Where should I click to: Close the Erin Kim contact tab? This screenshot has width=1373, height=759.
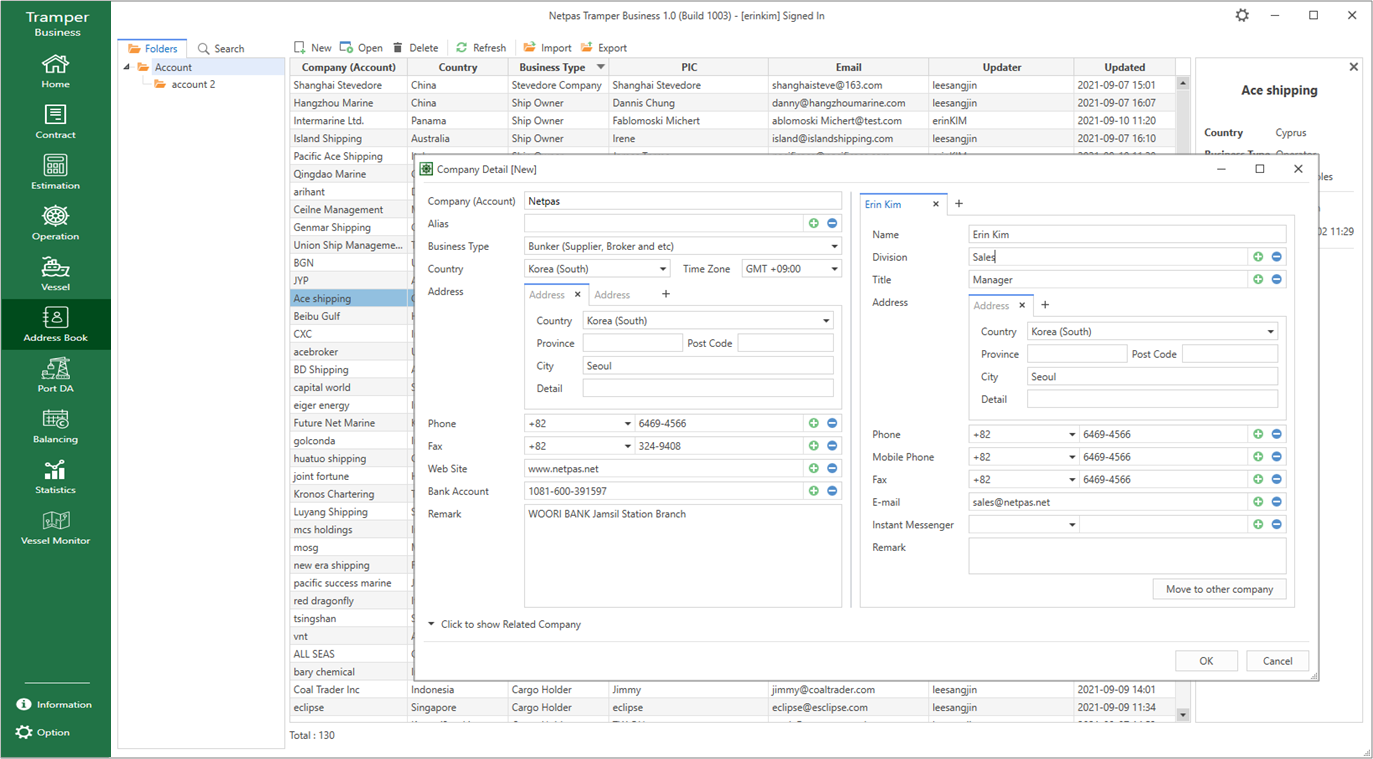[936, 204]
